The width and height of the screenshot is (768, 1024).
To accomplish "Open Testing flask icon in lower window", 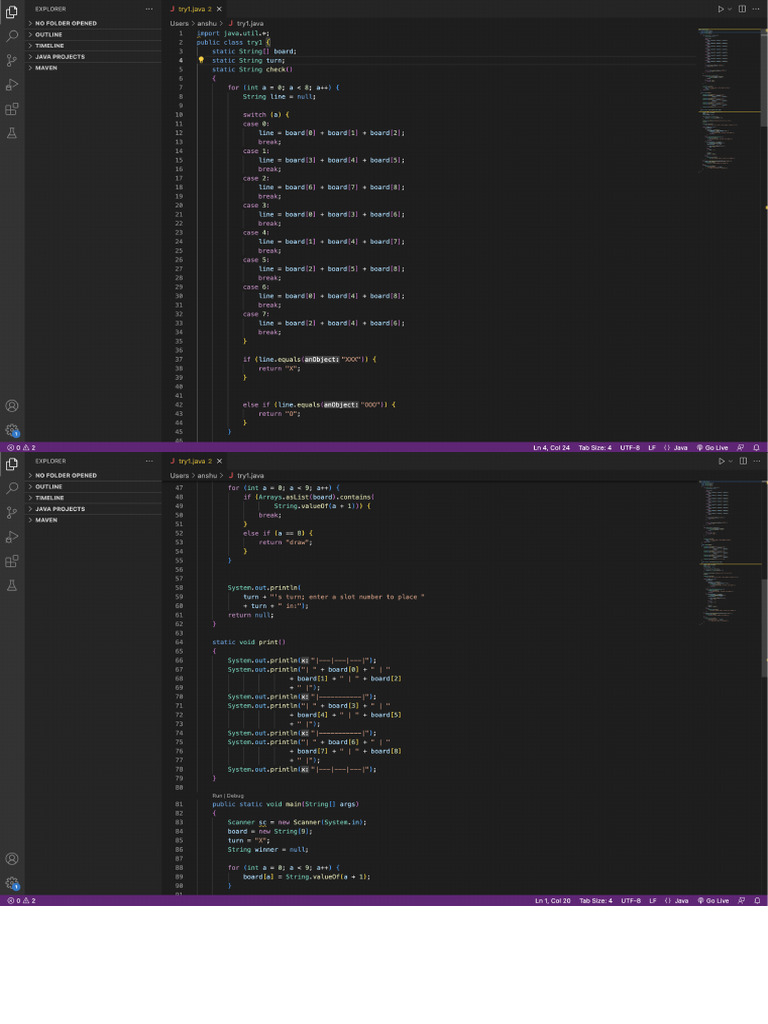I will point(12,586).
